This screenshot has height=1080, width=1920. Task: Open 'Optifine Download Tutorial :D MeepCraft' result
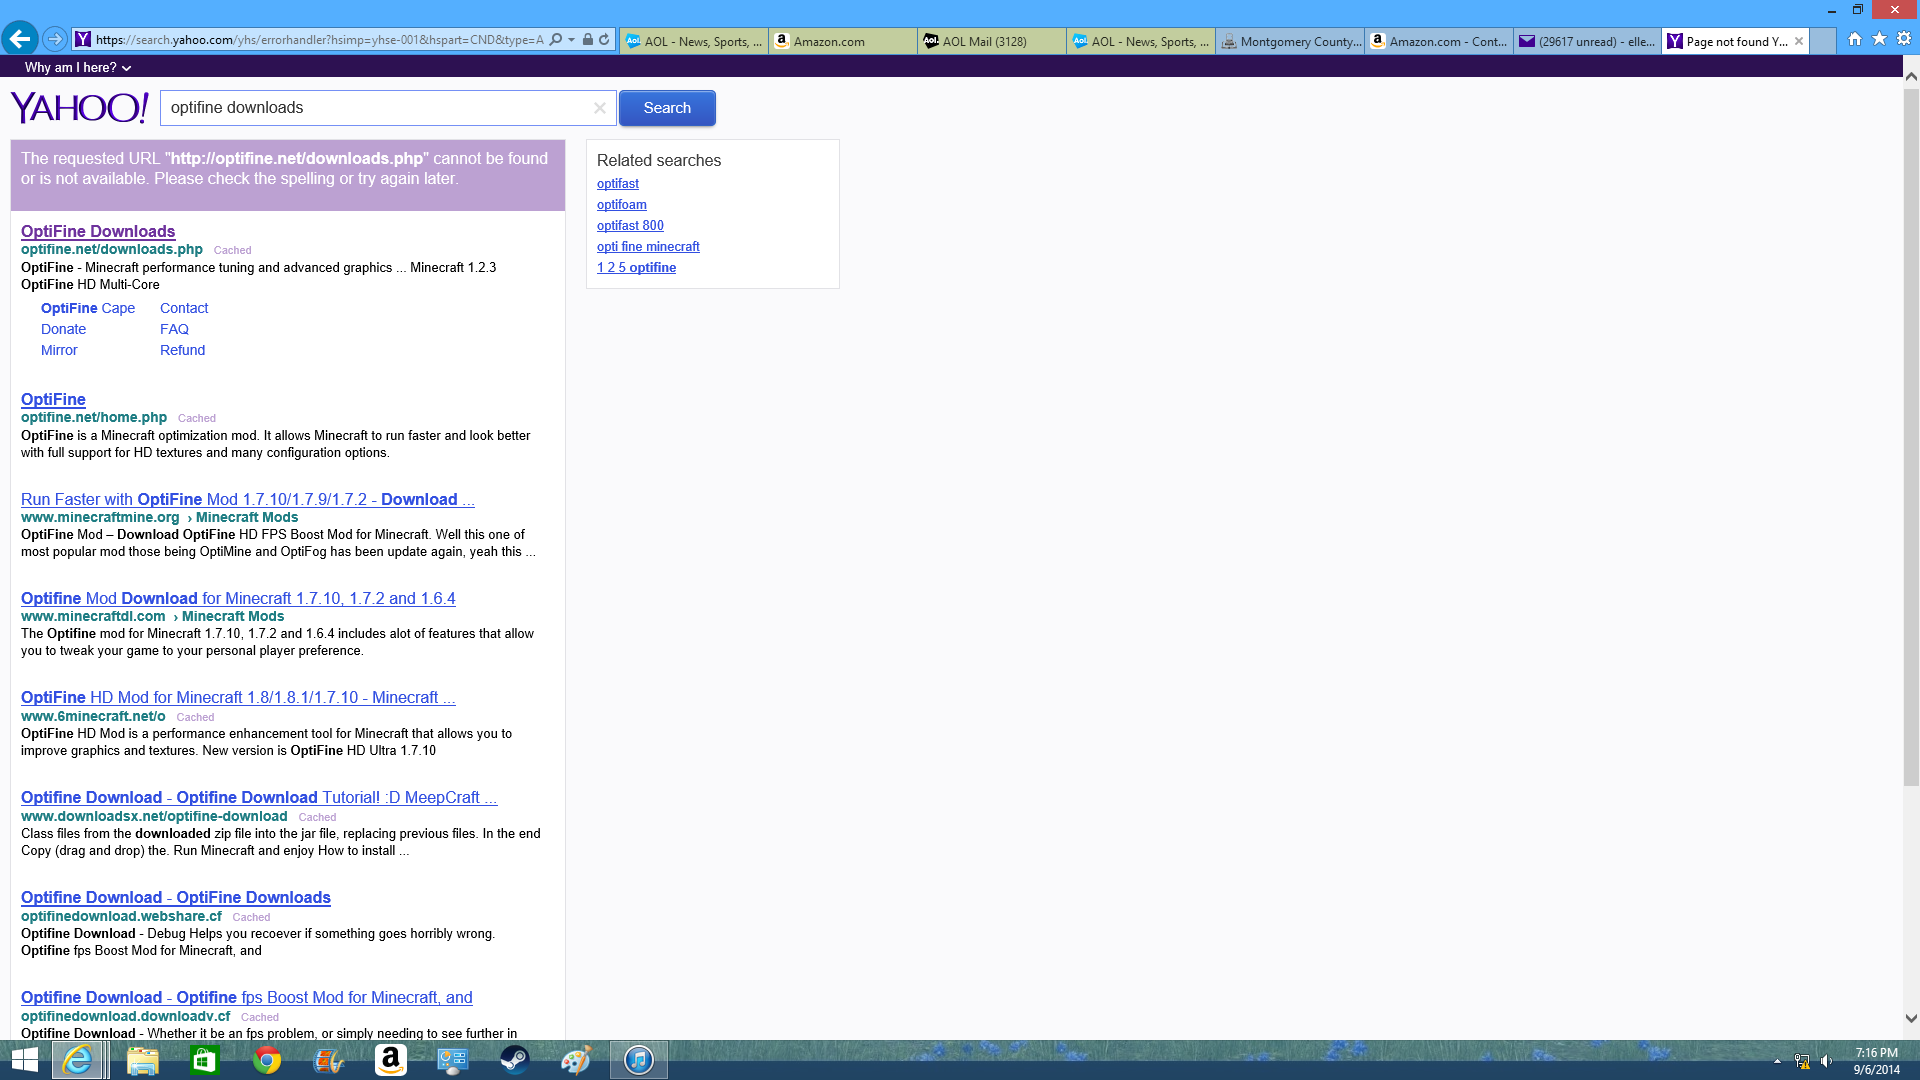259,797
